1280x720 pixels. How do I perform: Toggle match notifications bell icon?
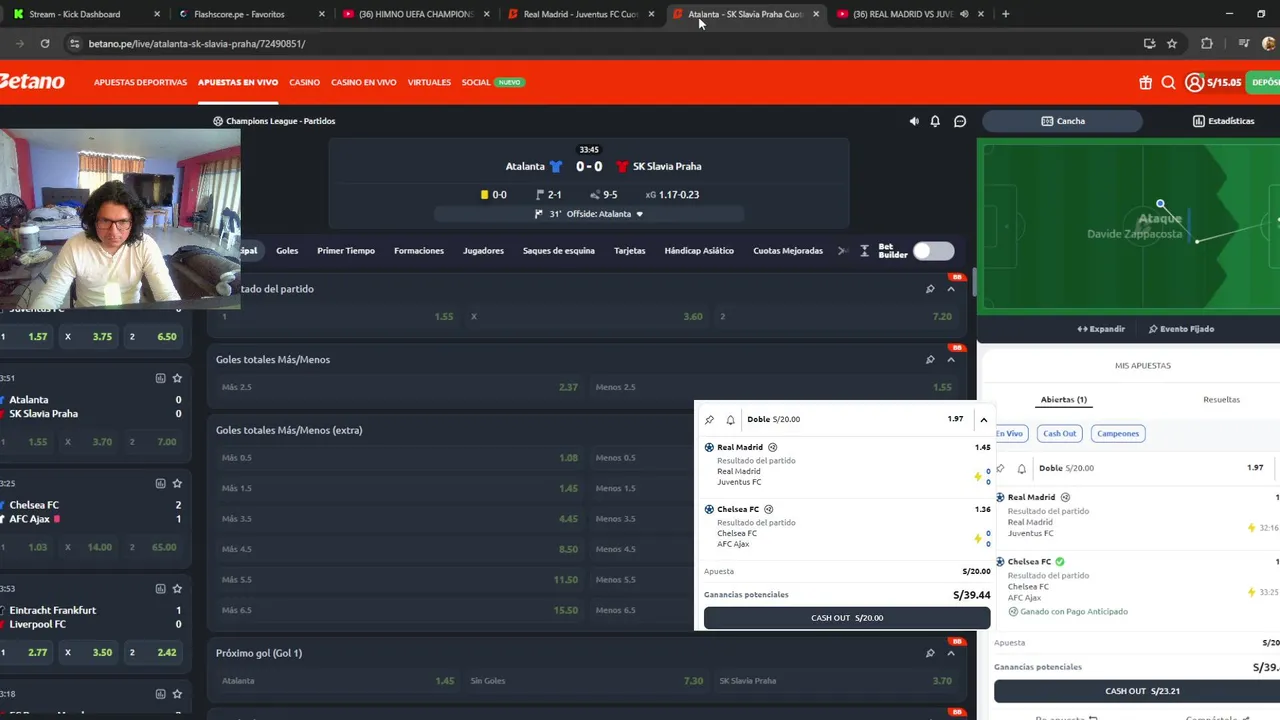[935, 121]
